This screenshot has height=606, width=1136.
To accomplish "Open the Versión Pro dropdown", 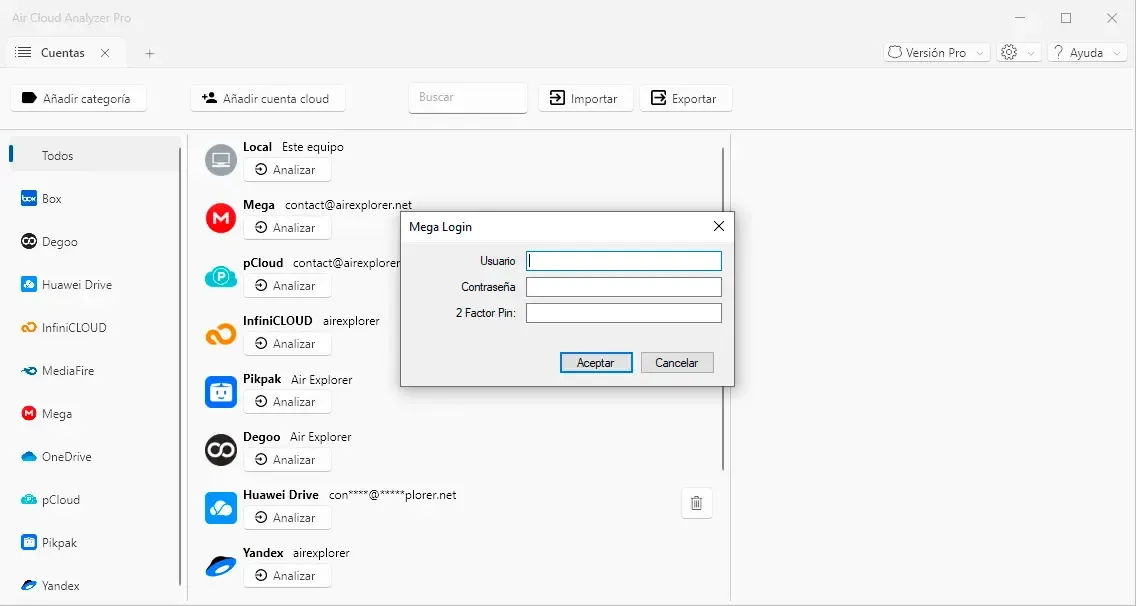I will pos(937,52).
